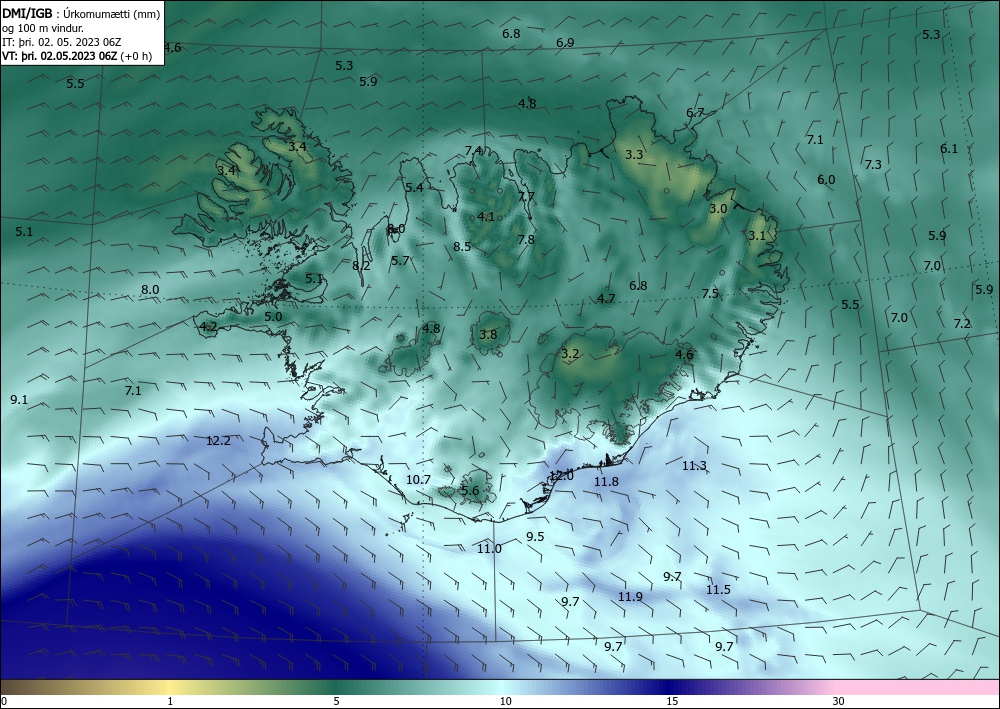Click the 5.0 value on the map
This screenshot has height=709, width=1000.
coord(273,317)
